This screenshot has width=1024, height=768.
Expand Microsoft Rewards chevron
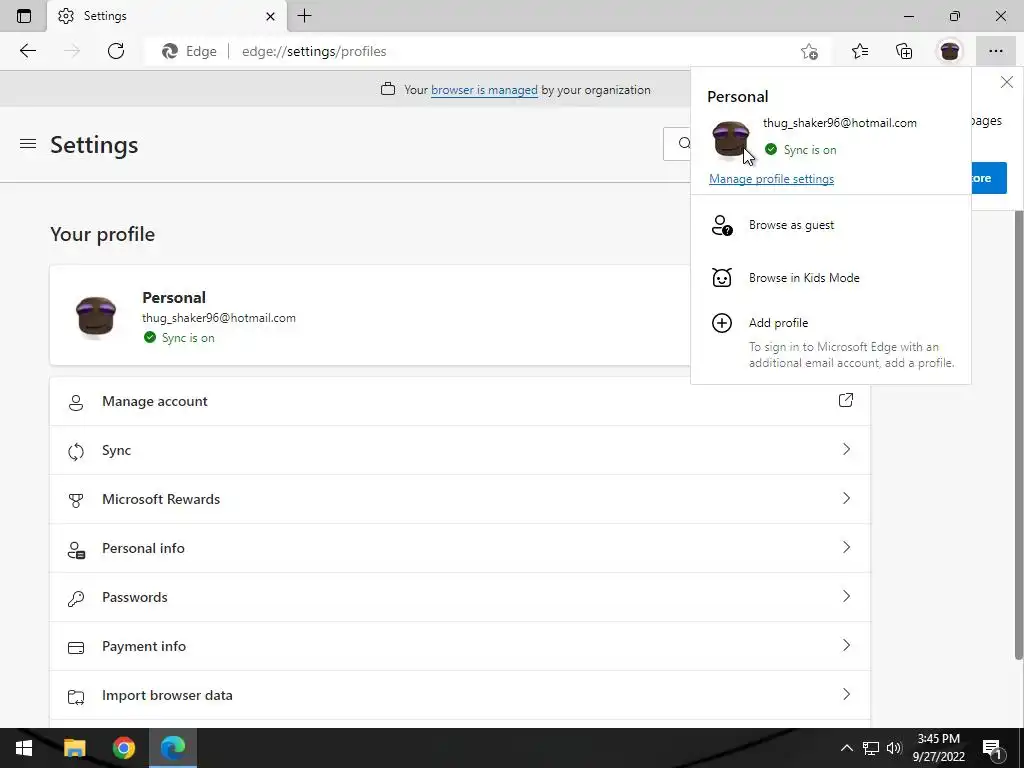click(x=846, y=498)
